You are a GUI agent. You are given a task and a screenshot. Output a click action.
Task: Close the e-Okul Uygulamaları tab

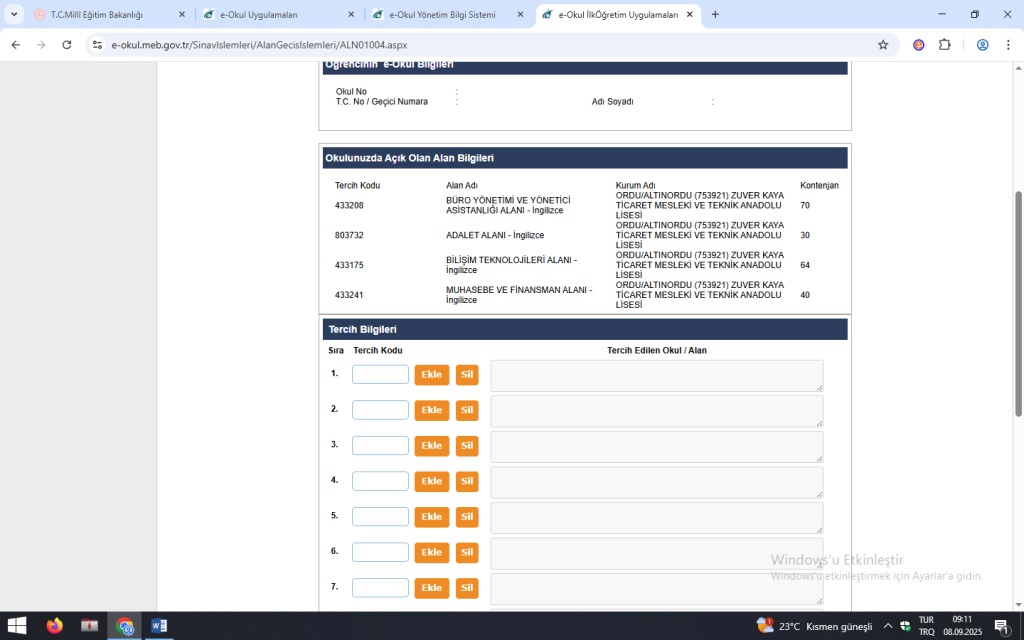[x=351, y=15]
